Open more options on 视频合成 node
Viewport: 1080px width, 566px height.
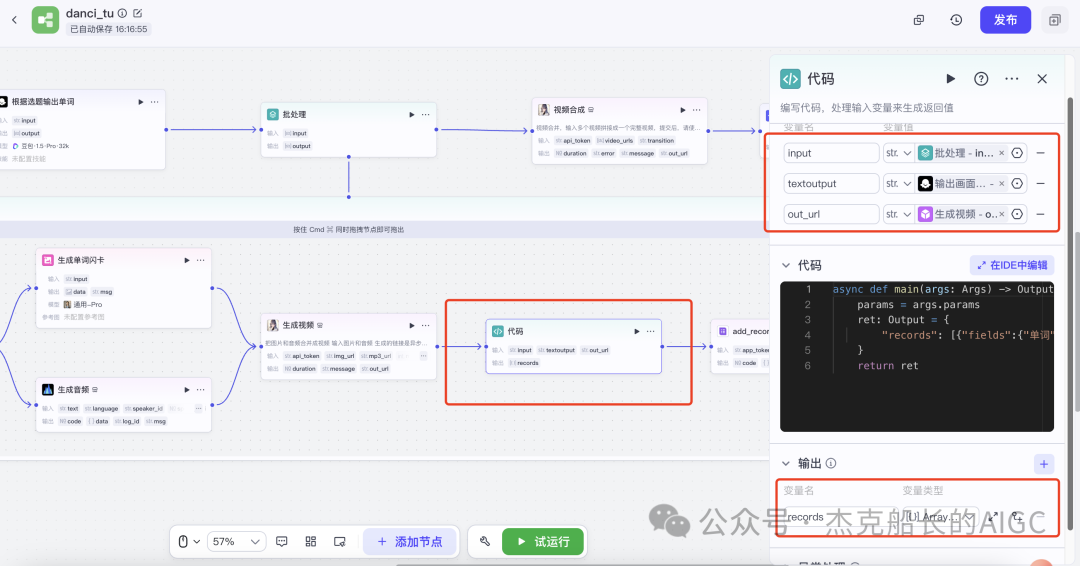pos(696,110)
